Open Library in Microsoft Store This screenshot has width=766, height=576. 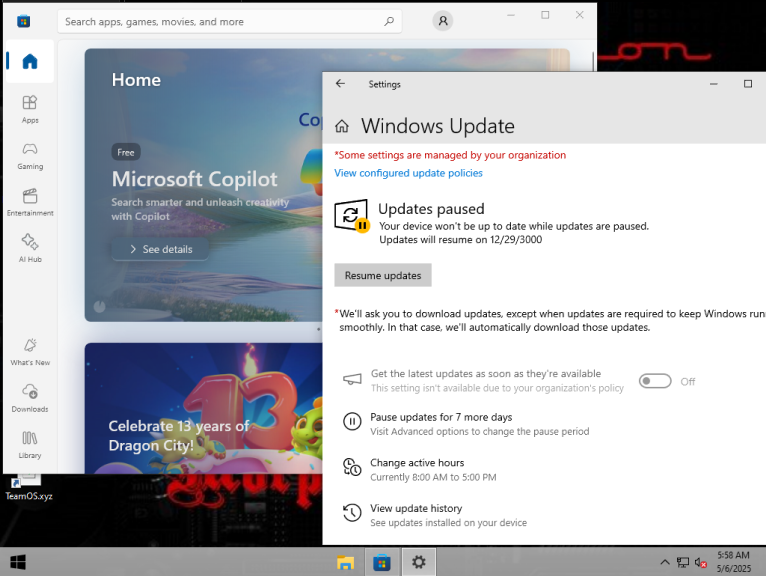click(x=30, y=445)
